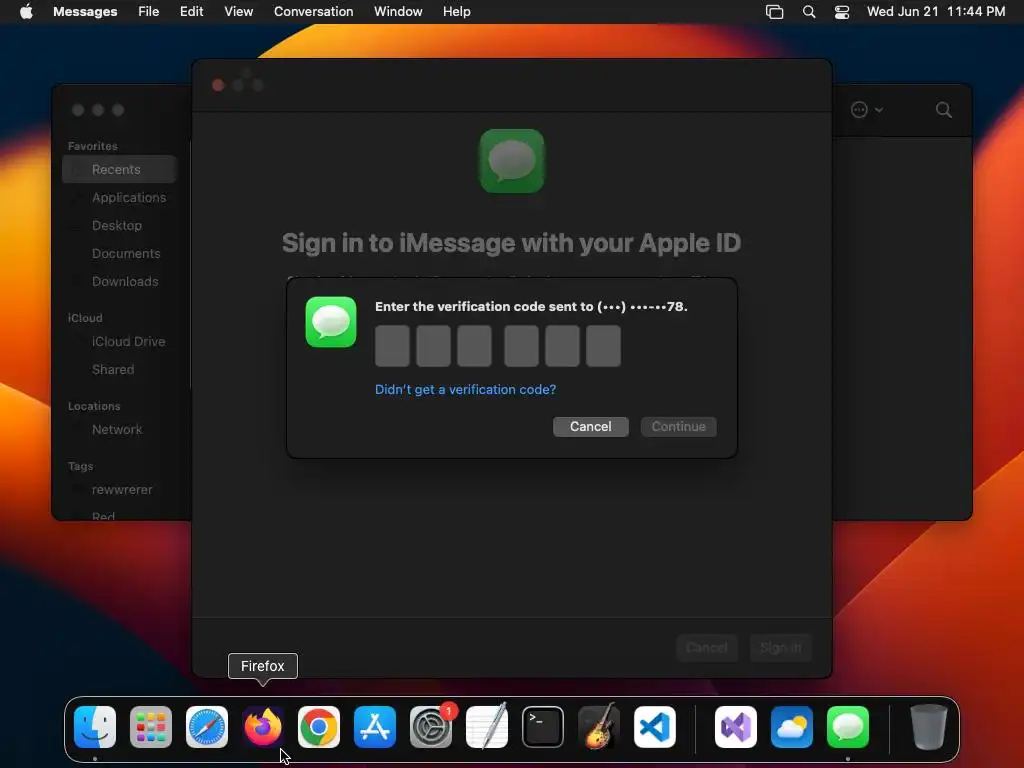
Task: Click the date and time in menu bar
Action: tap(936, 12)
